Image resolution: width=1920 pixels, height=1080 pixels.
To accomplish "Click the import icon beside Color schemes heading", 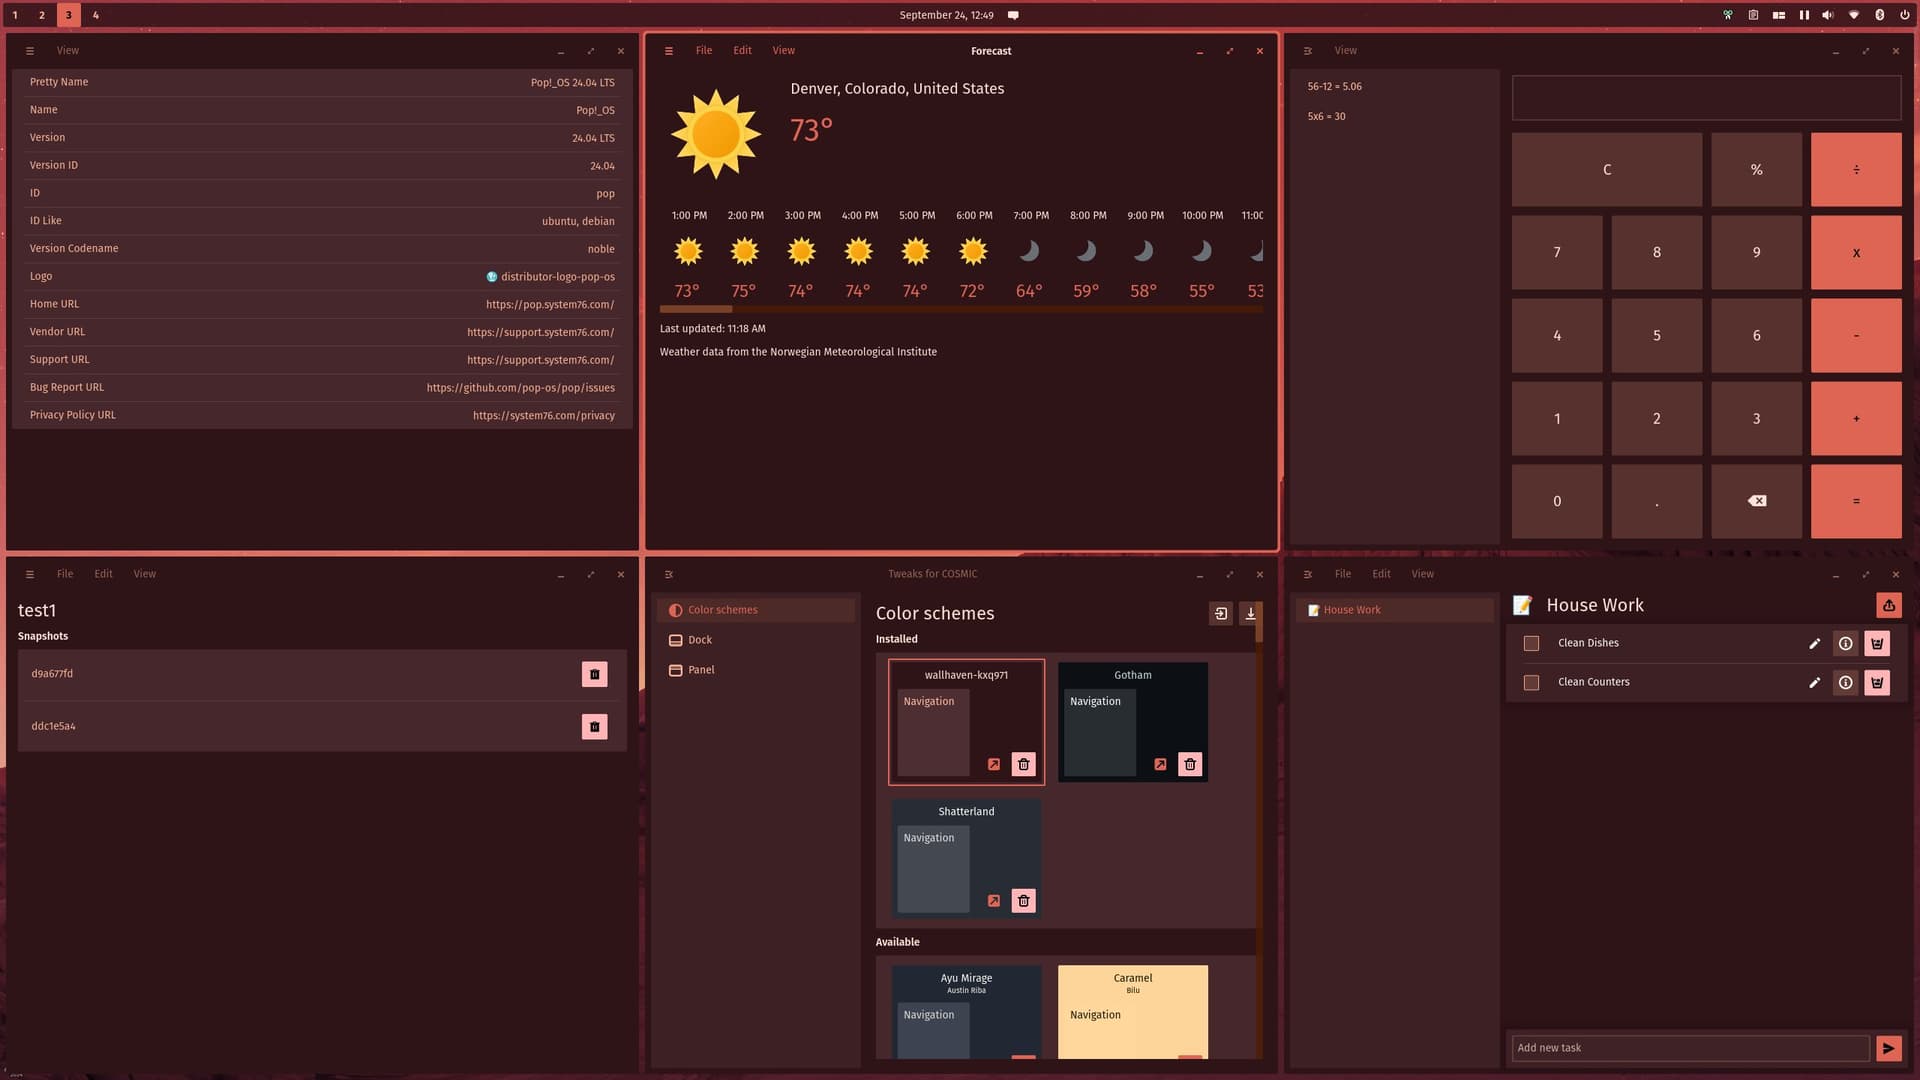I will 1220,614.
